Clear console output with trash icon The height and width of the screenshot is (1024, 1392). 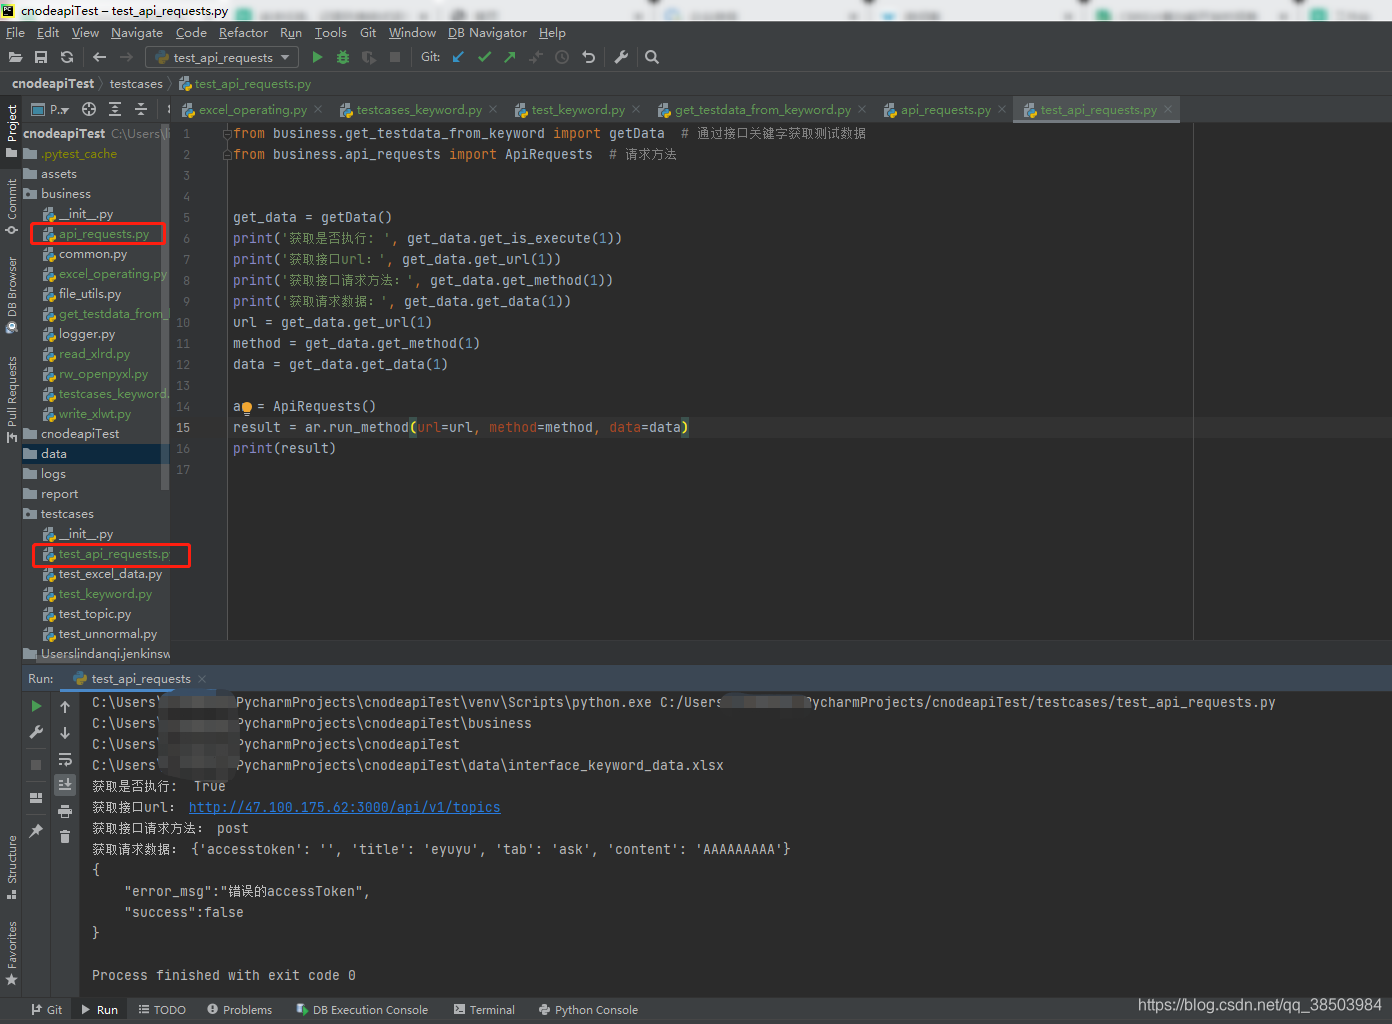tap(65, 836)
